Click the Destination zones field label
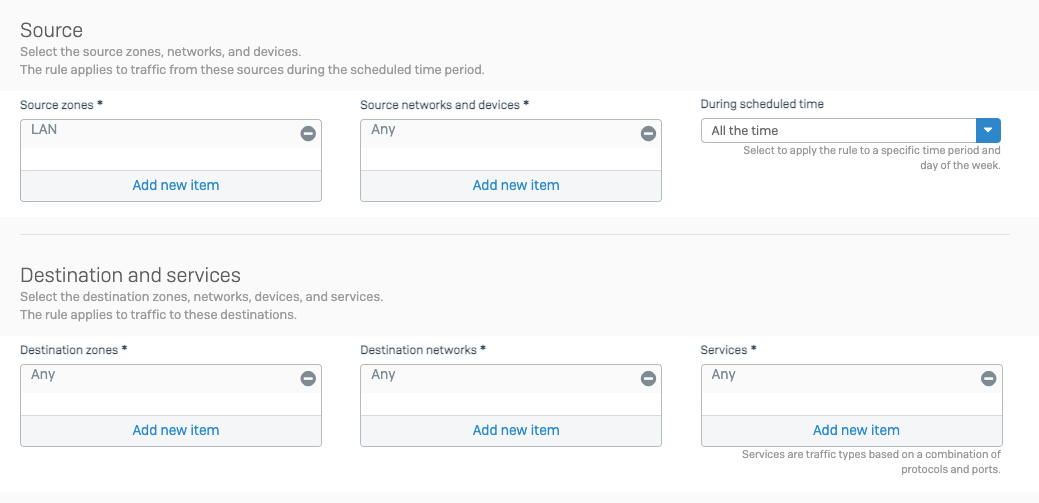The image size is (1039, 503). click(x=74, y=350)
